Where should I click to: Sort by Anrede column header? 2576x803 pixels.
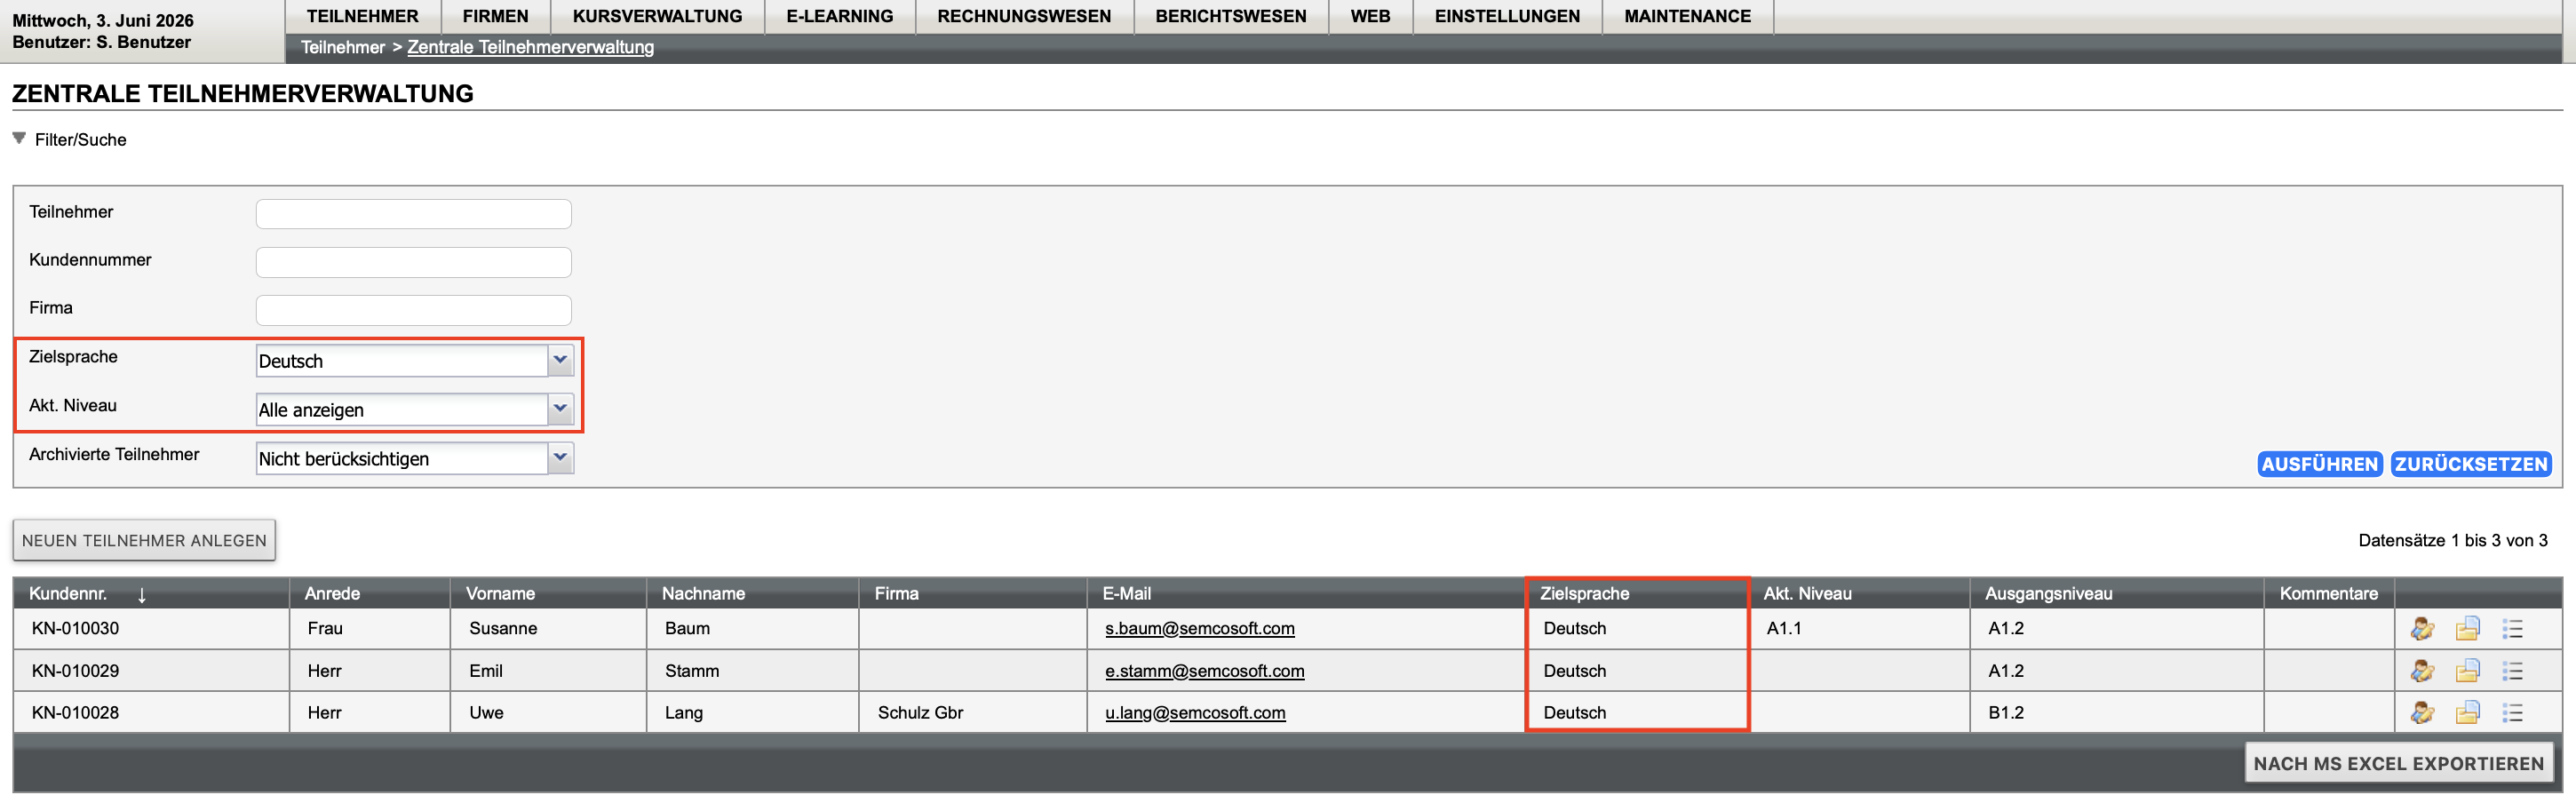[332, 594]
